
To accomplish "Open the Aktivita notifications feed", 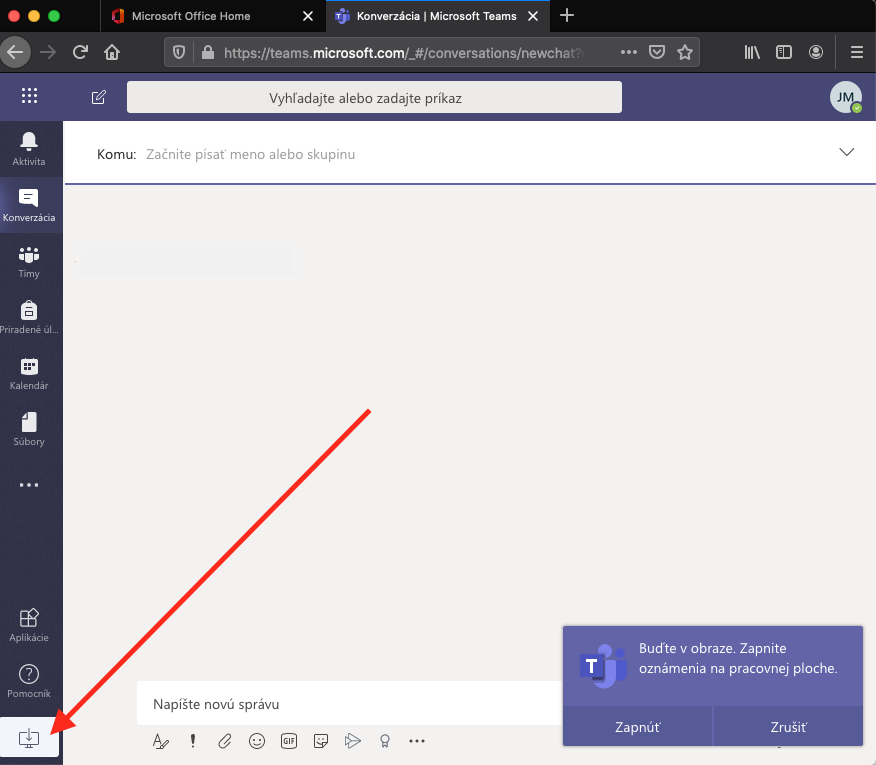I will click(x=29, y=148).
